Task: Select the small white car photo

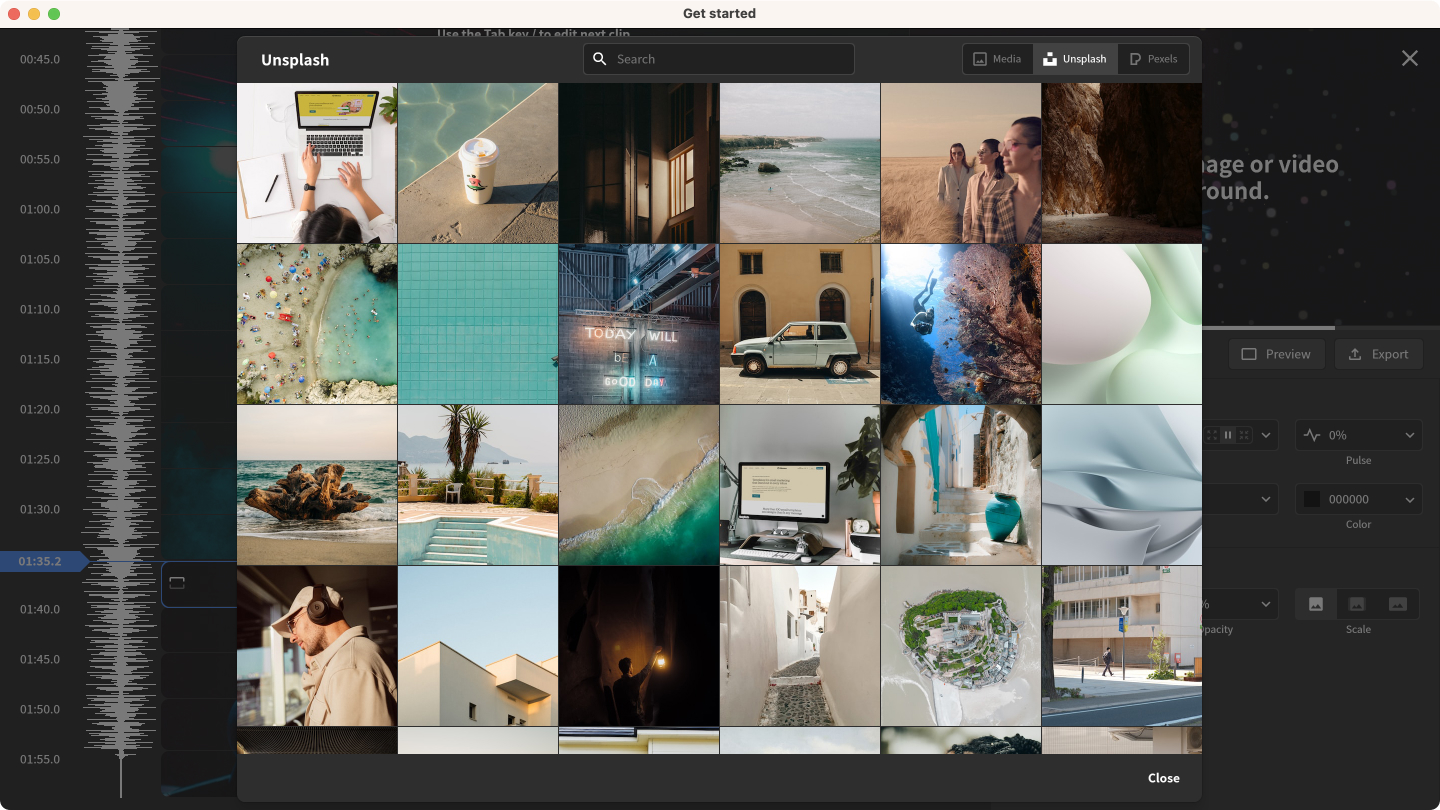Action: [x=800, y=324]
